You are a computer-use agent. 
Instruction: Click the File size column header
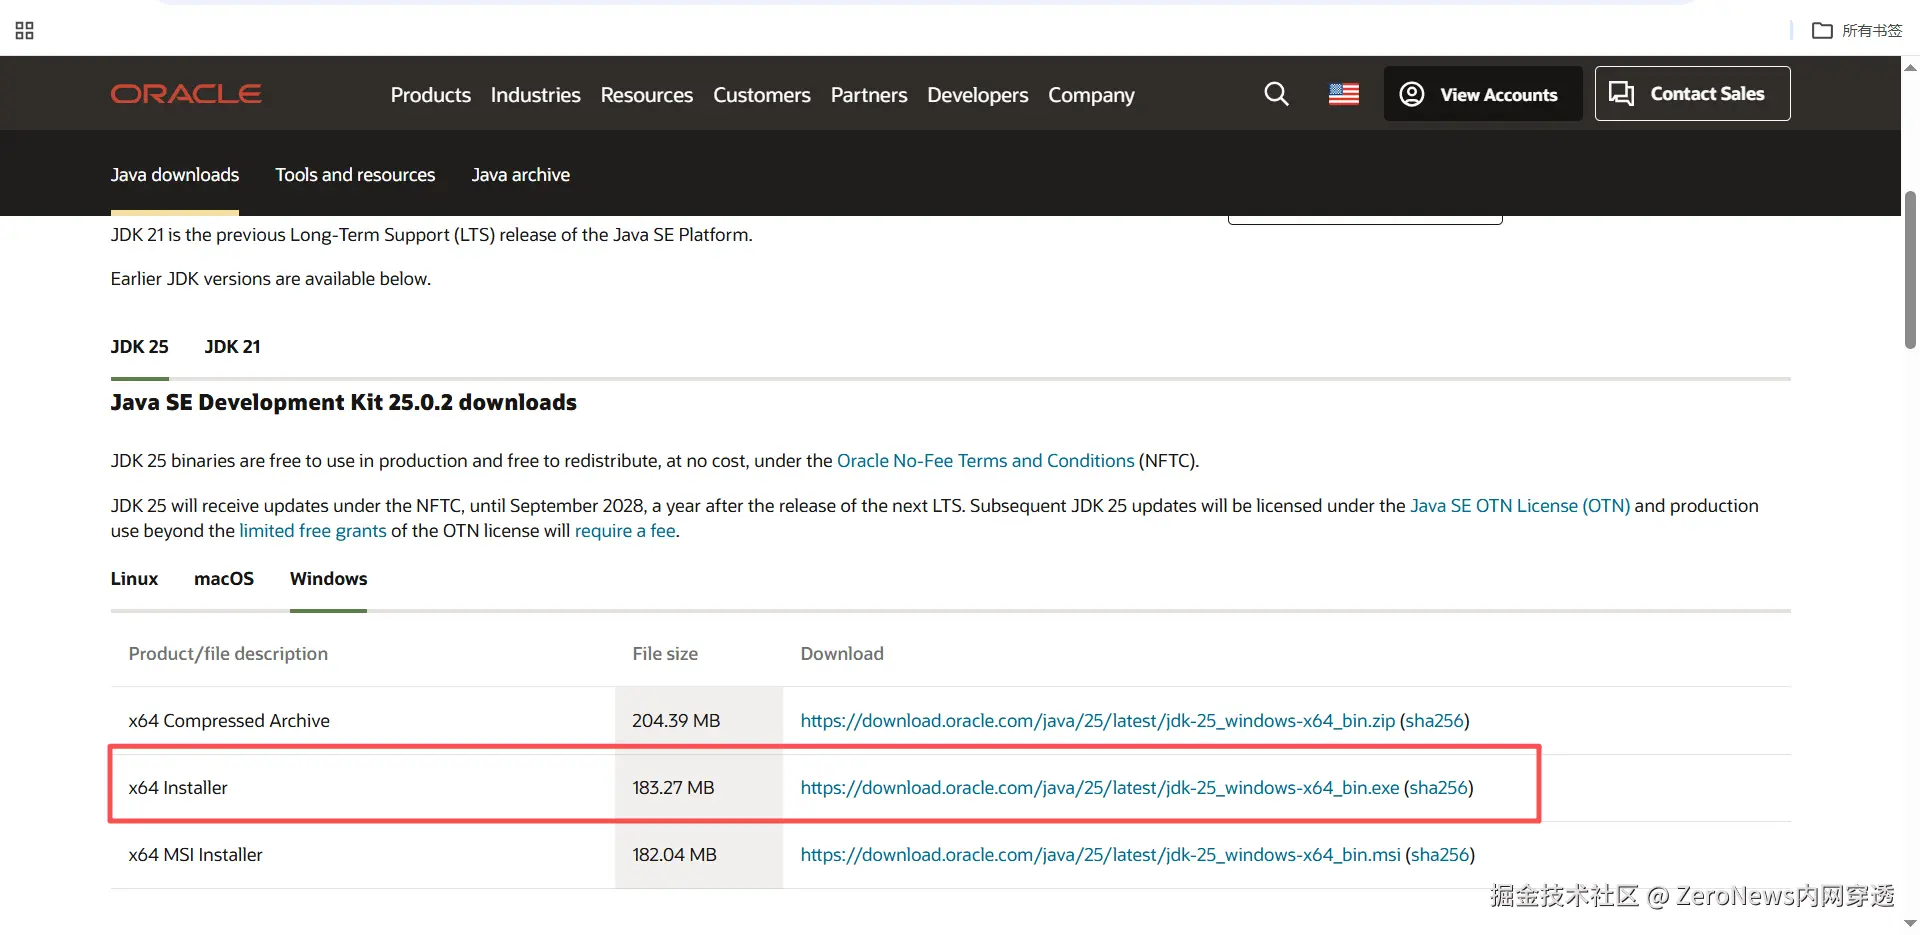point(665,654)
